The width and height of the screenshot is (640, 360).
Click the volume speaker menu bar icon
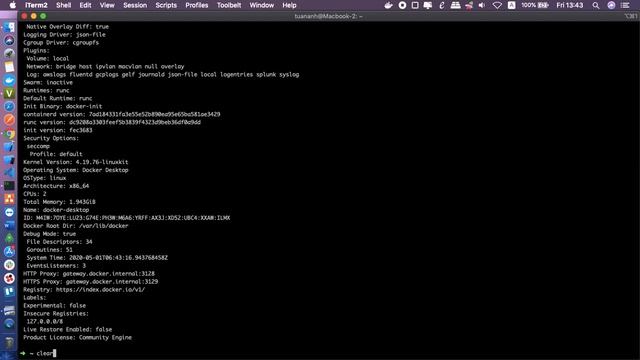[482, 5]
